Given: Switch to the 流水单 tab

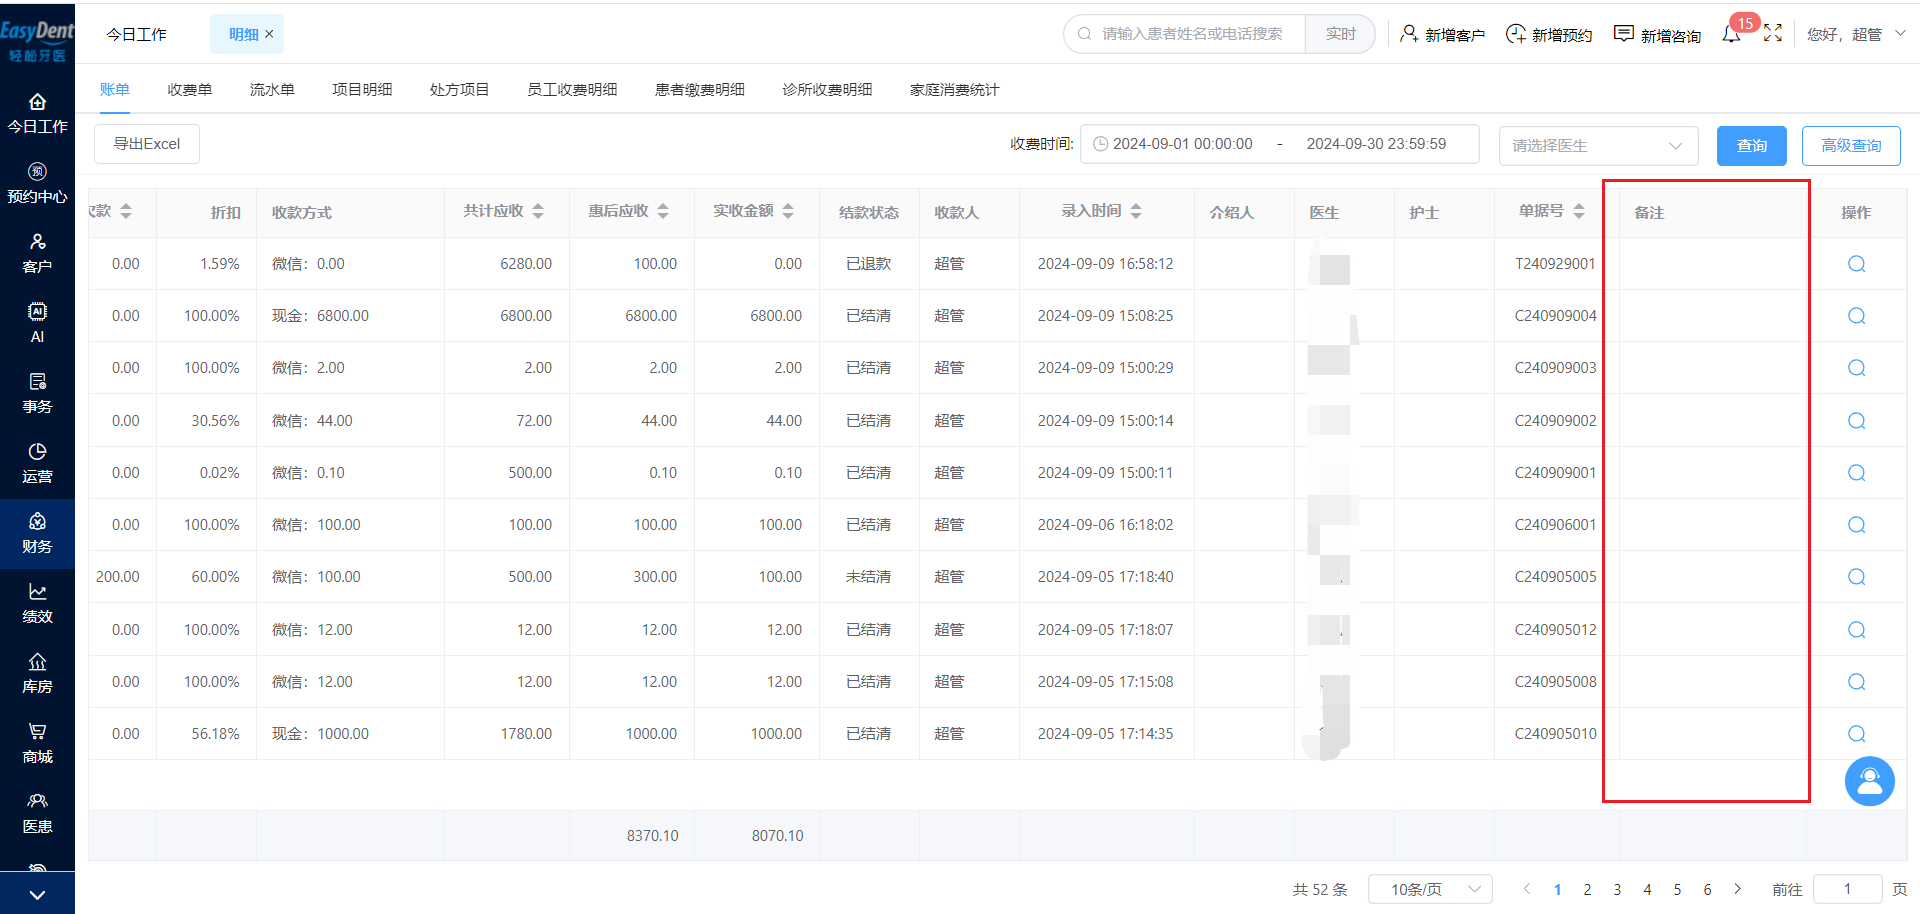Looking at the screenshot, I should pyautogui.click(x=272, y=90).
